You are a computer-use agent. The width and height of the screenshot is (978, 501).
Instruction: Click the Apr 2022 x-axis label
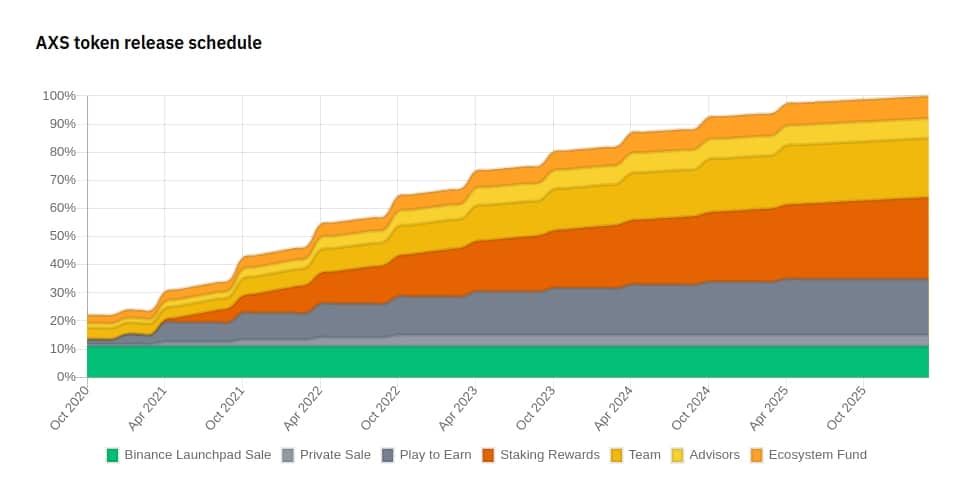[303, 407]
